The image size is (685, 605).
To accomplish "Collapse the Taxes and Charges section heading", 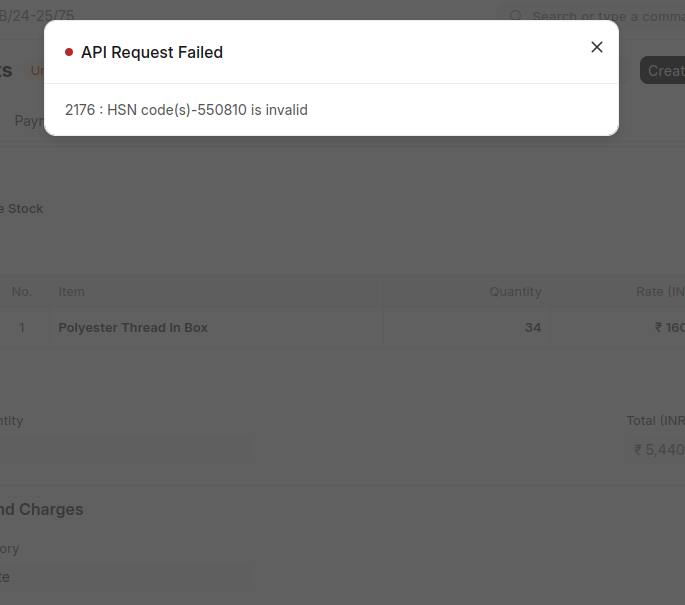I will click(42, 509).
